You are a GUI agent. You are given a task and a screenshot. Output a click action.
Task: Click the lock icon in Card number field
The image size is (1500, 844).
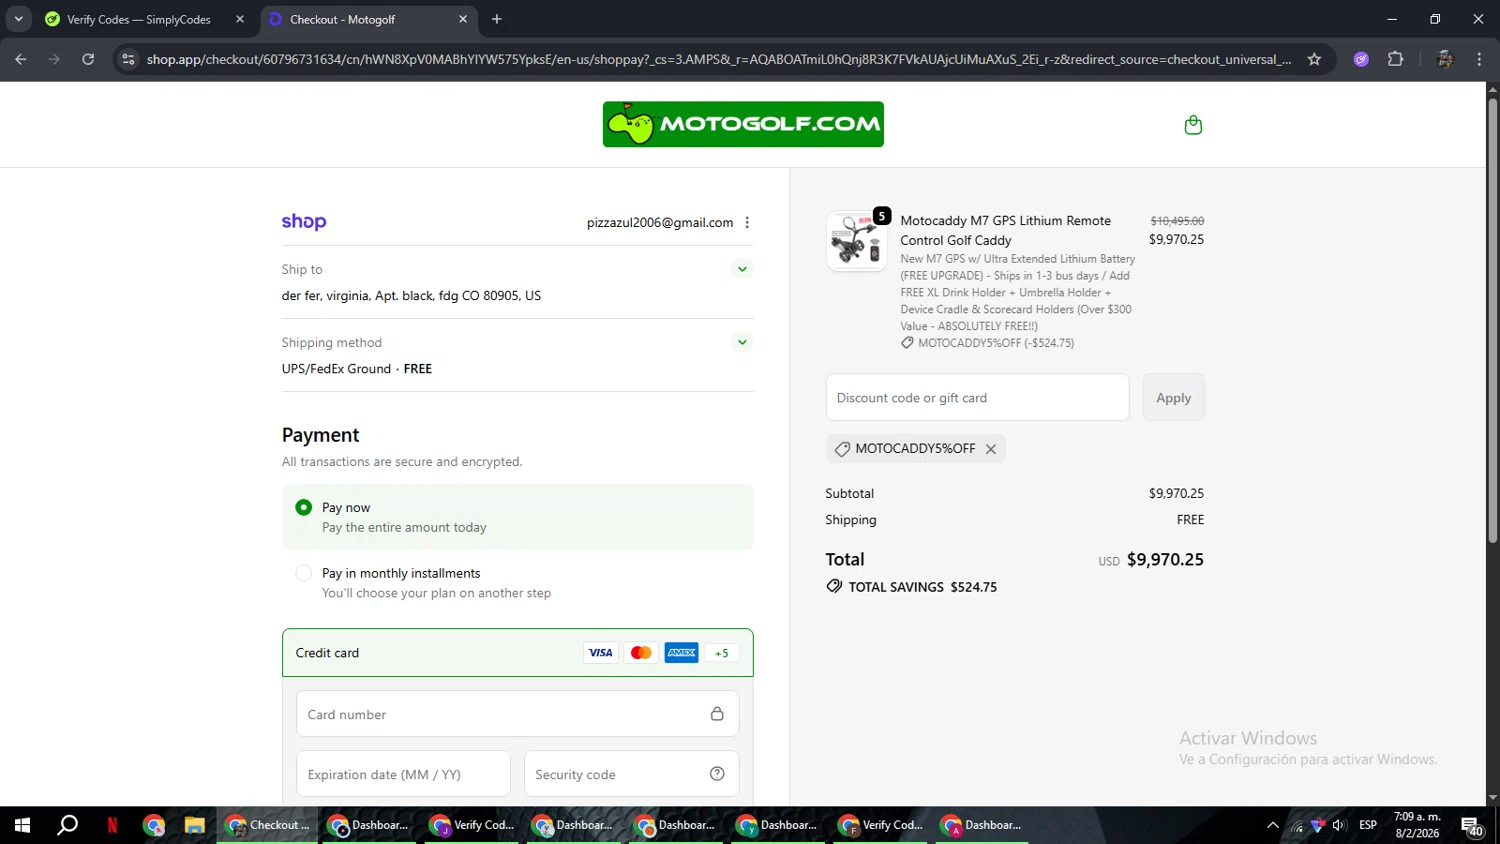coord(717,714)
